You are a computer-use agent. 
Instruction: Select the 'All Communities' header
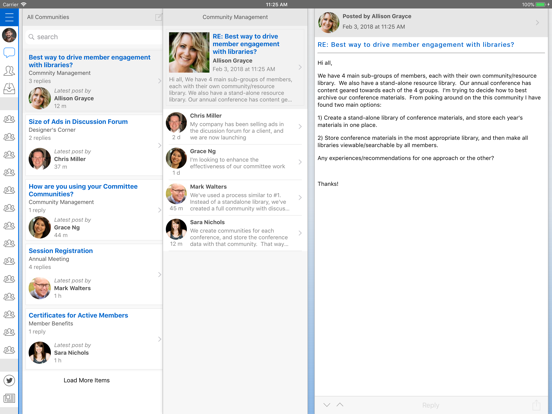pos(48,17)
